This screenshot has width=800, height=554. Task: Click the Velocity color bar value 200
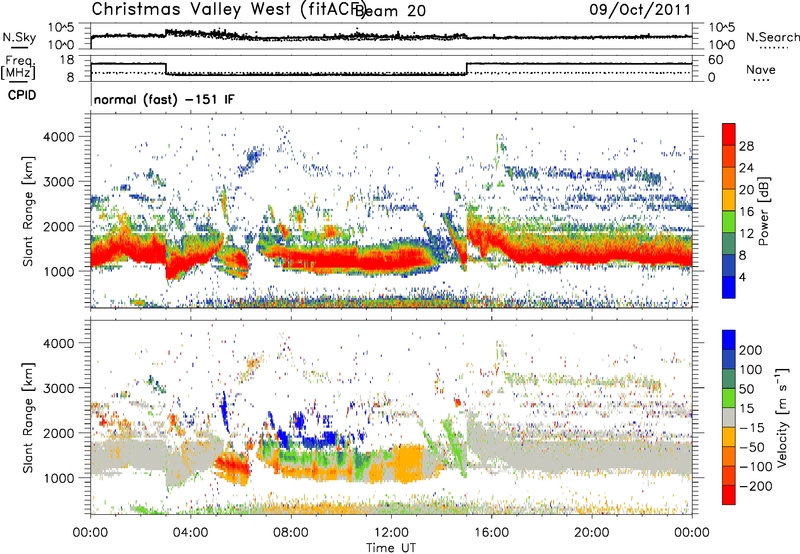click(751, 350)
